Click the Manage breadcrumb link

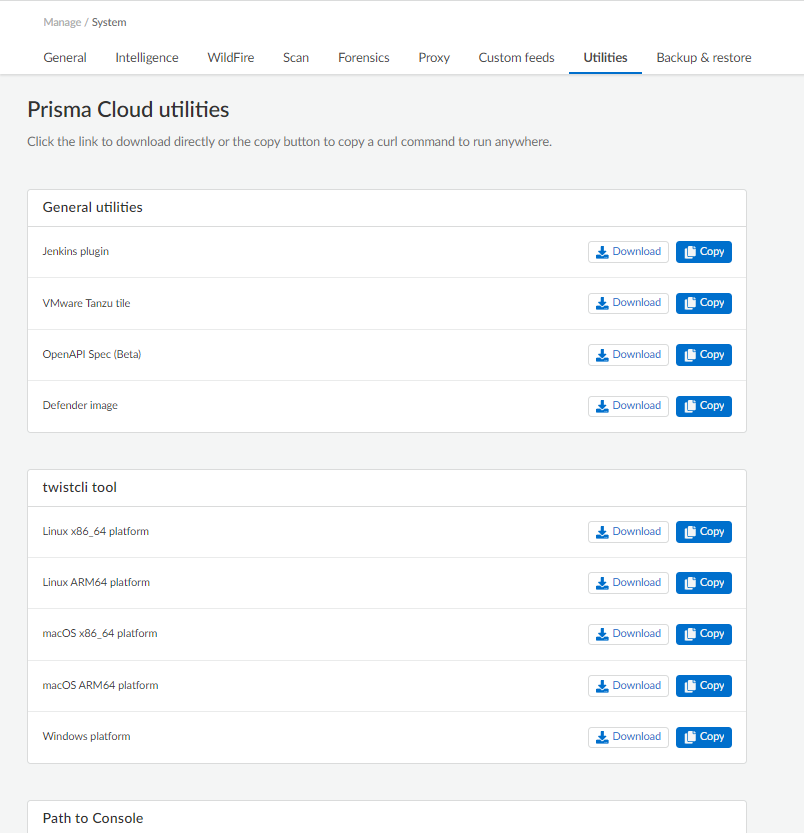(62, 22)
